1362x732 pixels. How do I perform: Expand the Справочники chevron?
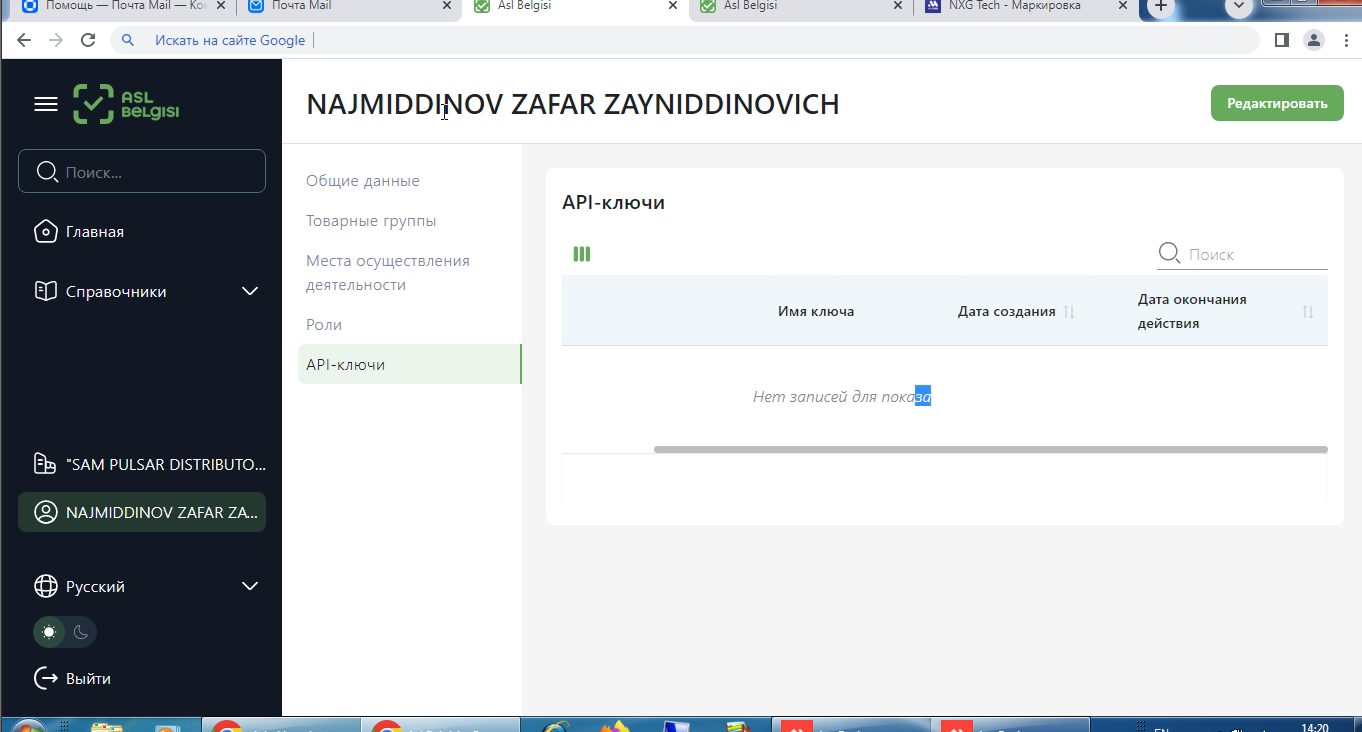click(250, 291)
